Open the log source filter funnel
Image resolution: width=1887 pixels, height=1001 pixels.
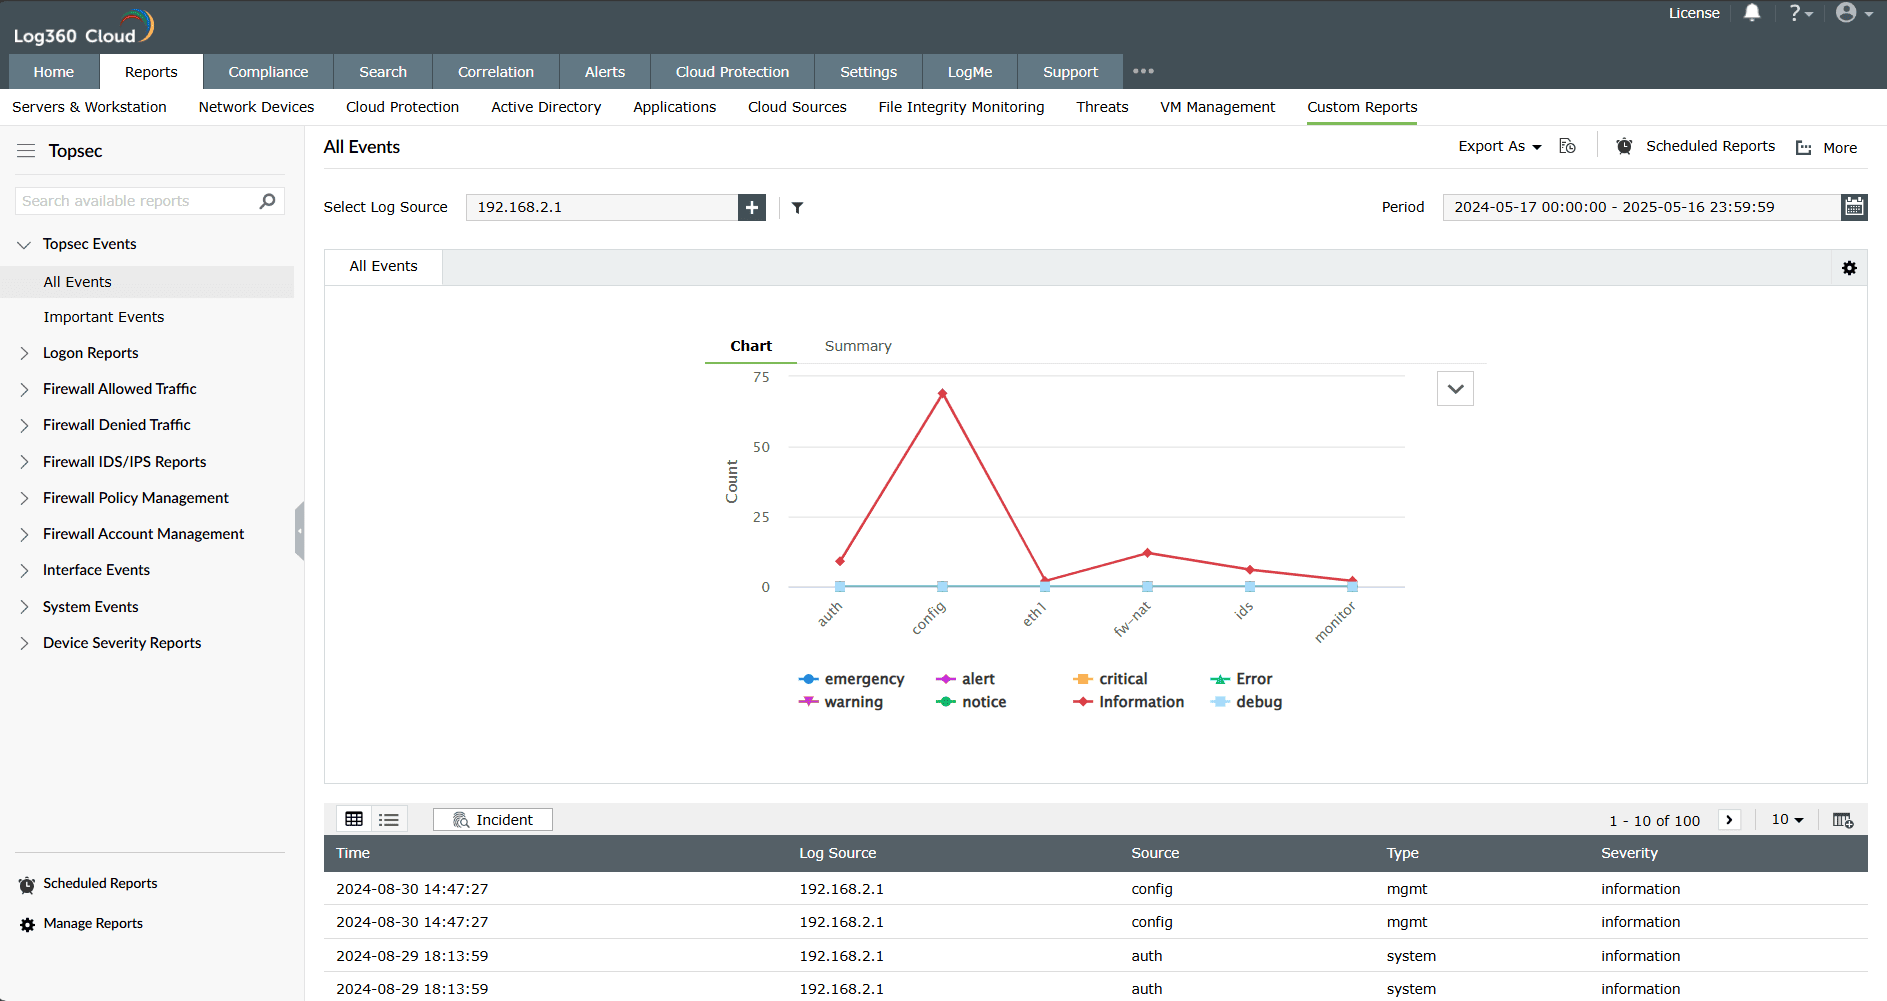(797, 208)
